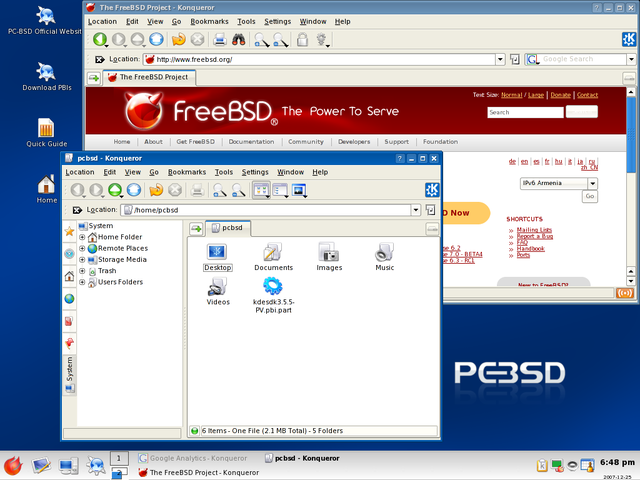This screenshot has height=480, width=640.
Task: Click Up arrow in pcbsd Konqueror toolbar
Action: [x=115, y=190]
